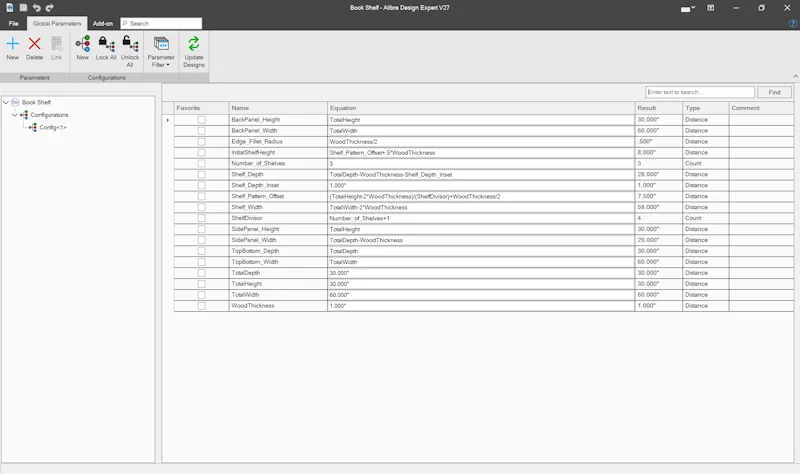This screenshot has width=800, height=474.
Task: Sort by the Name column header
Action: (x=278, y=108)
